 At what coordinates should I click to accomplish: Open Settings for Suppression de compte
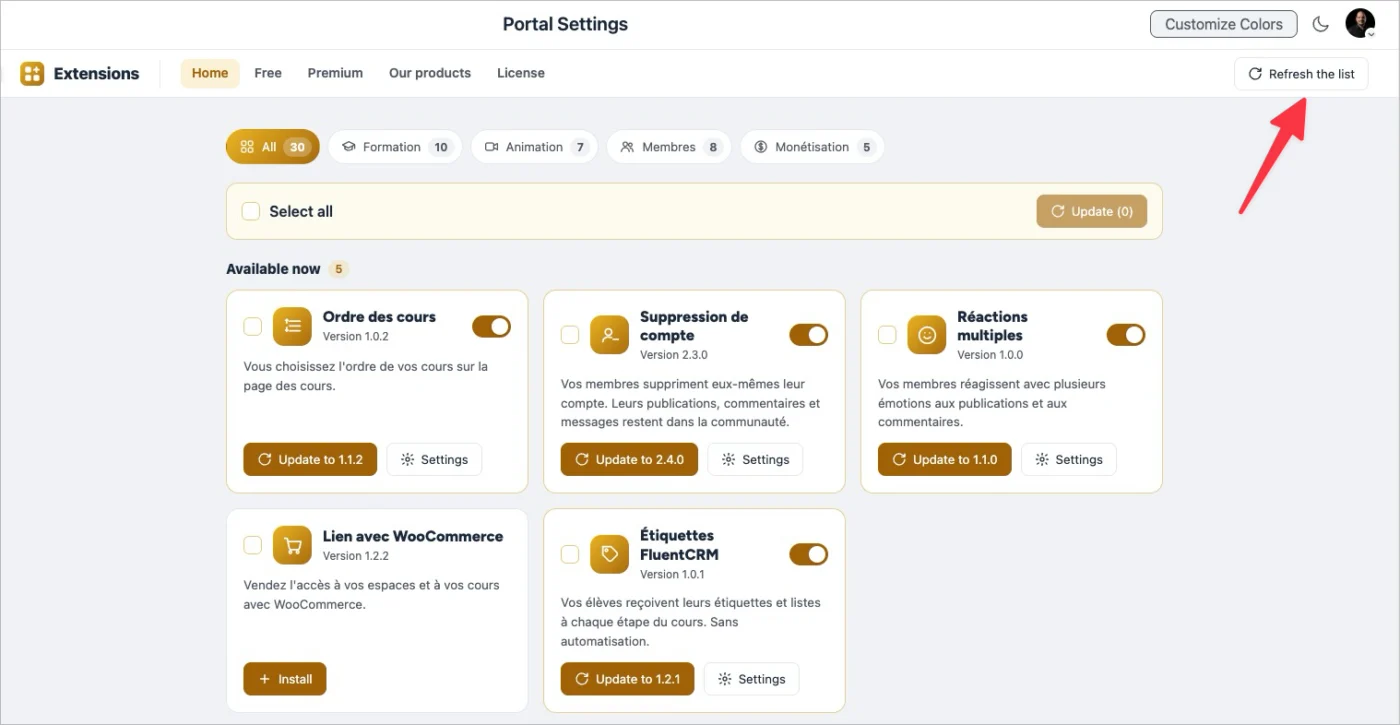pos(755,460)
